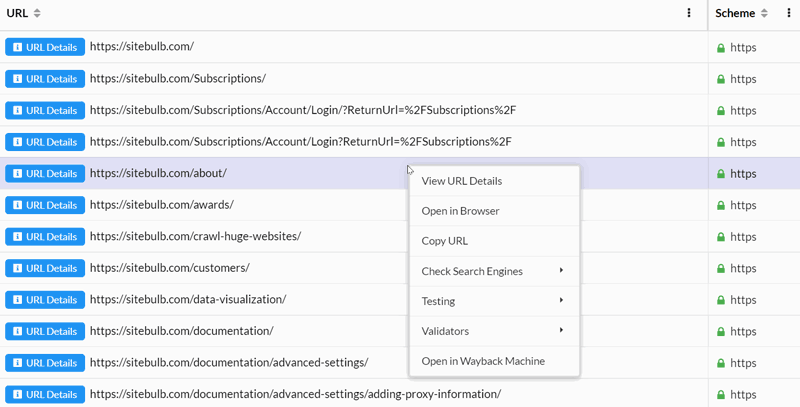
Task: Choose Open in Browser menu entry
Action: (x=494, y=211)
